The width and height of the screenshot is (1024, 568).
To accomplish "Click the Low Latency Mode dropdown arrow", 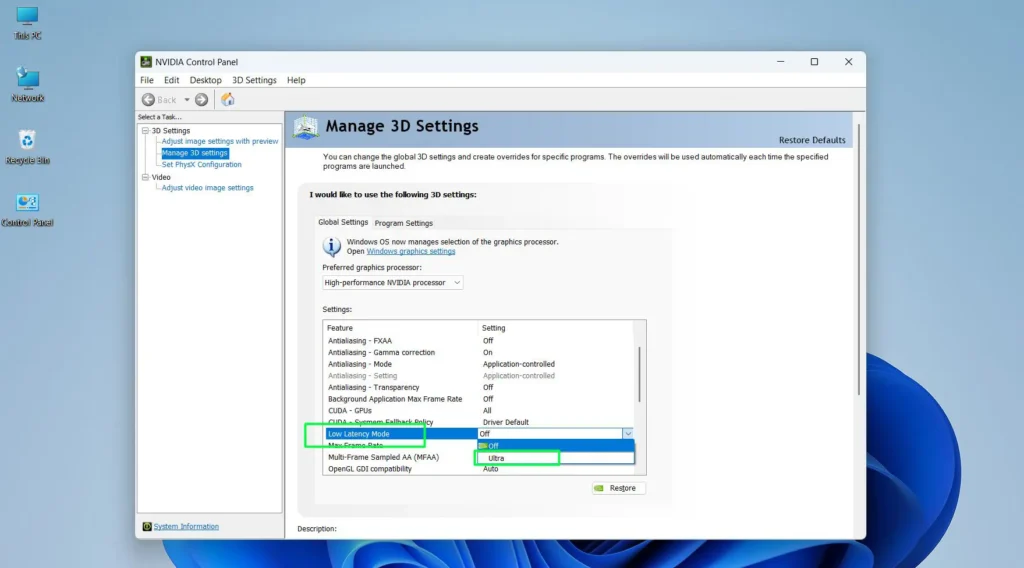I will tap(628, 434).
